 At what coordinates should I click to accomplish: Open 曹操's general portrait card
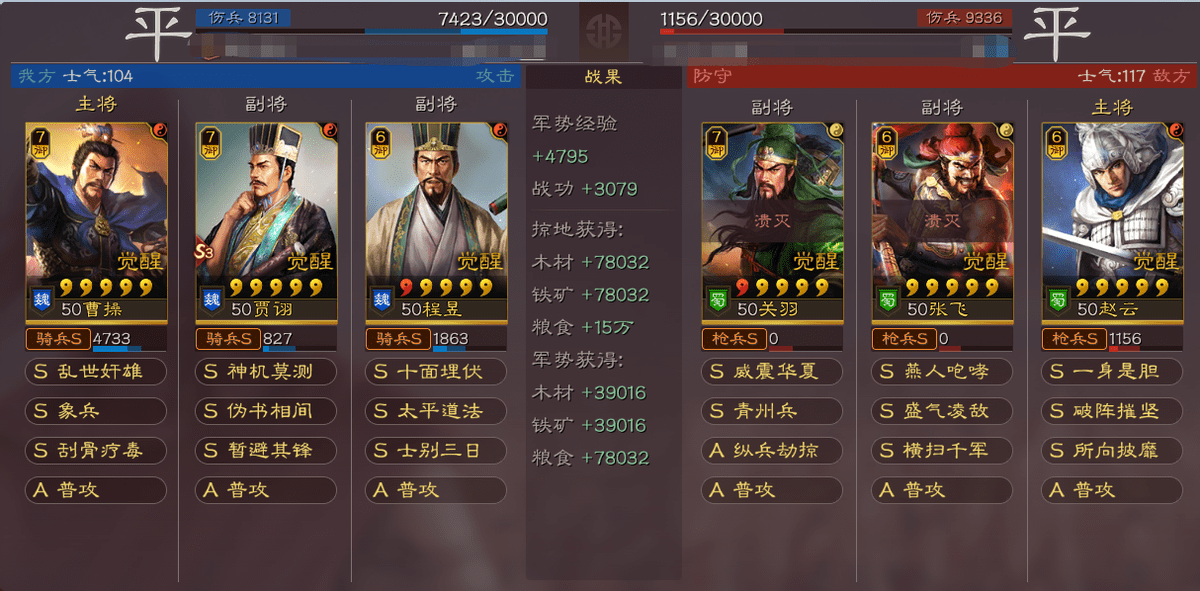pos(96,218)
